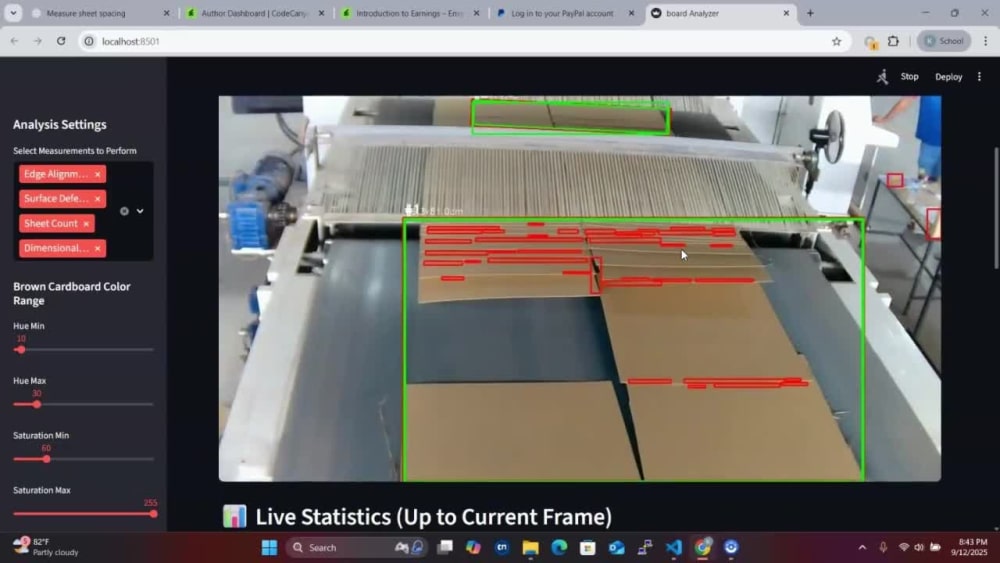This screenshot has height=563, width=1000.
Task: Clear all selected measurements
Action: 124,211
